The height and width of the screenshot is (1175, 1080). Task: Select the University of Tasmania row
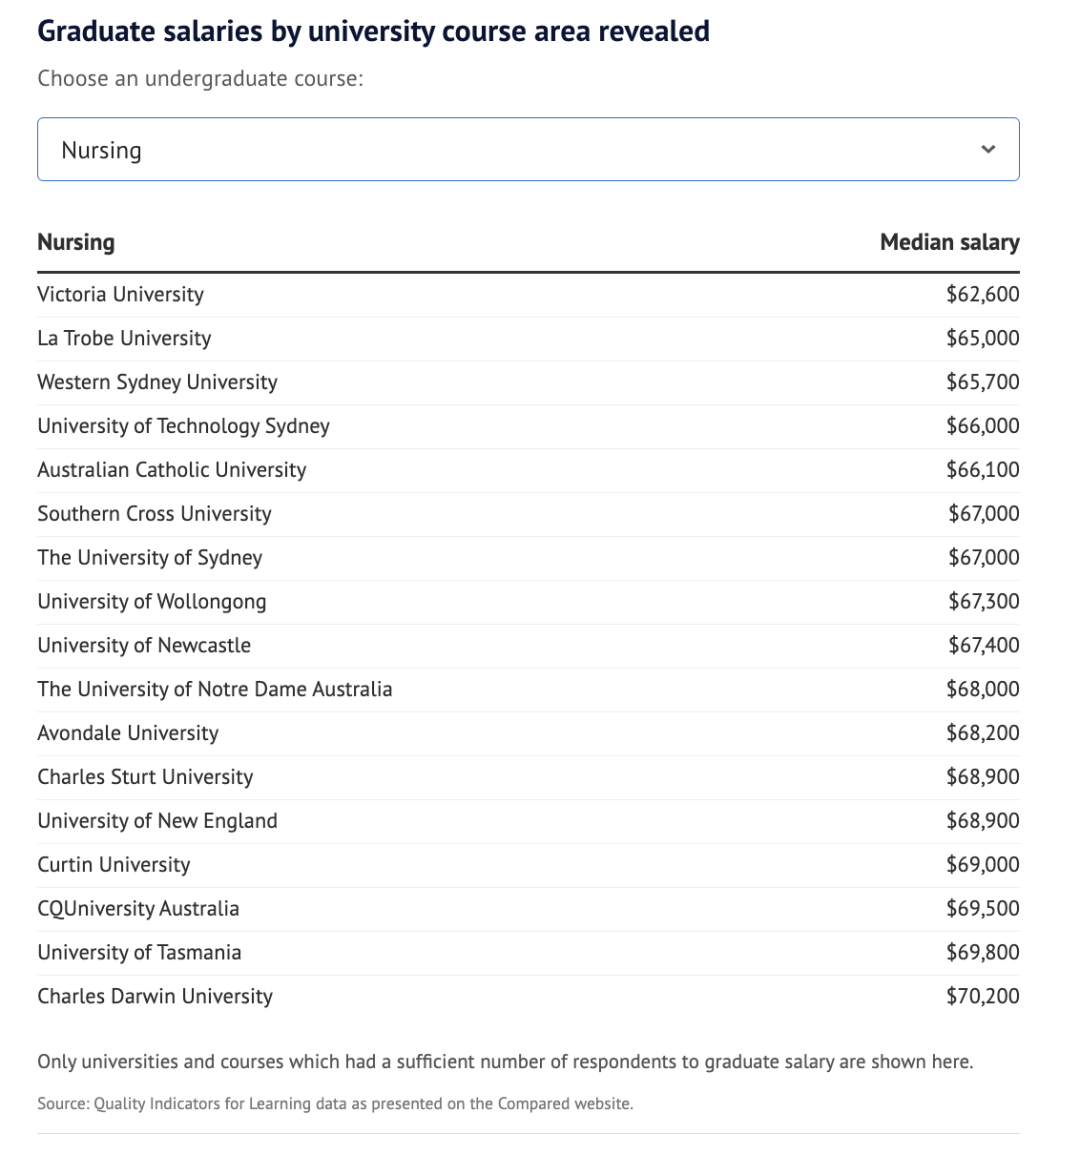(x=139, y=952)
